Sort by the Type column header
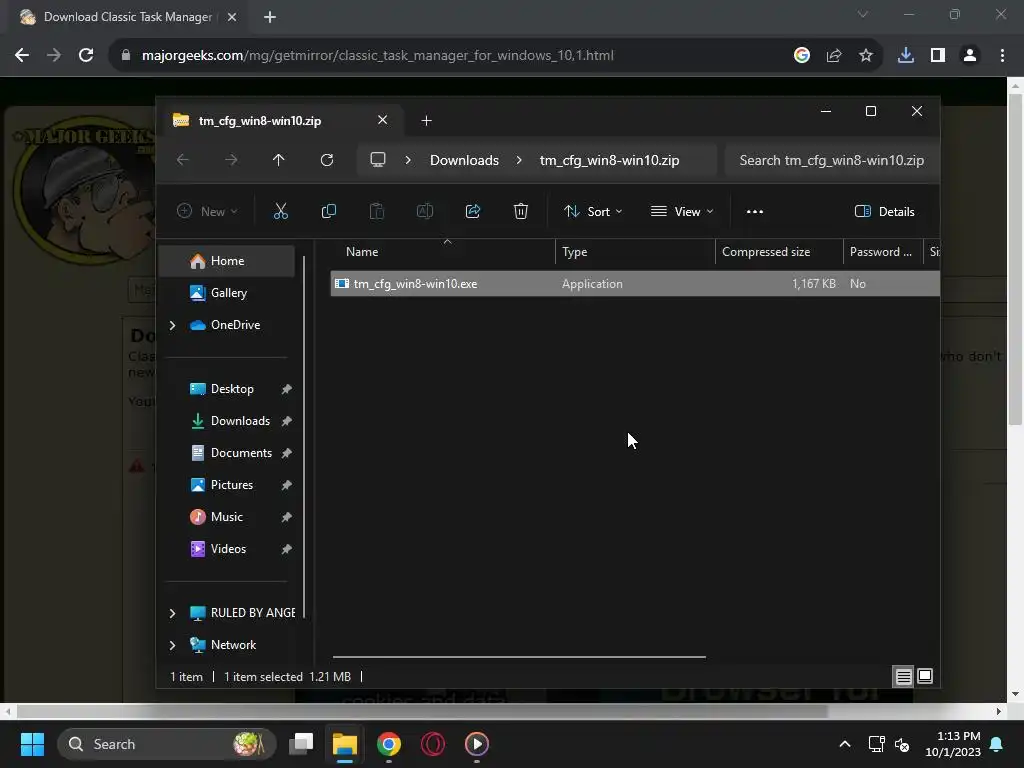Image resolution: width=1024 pixels, height=768 pixels. 635,252
